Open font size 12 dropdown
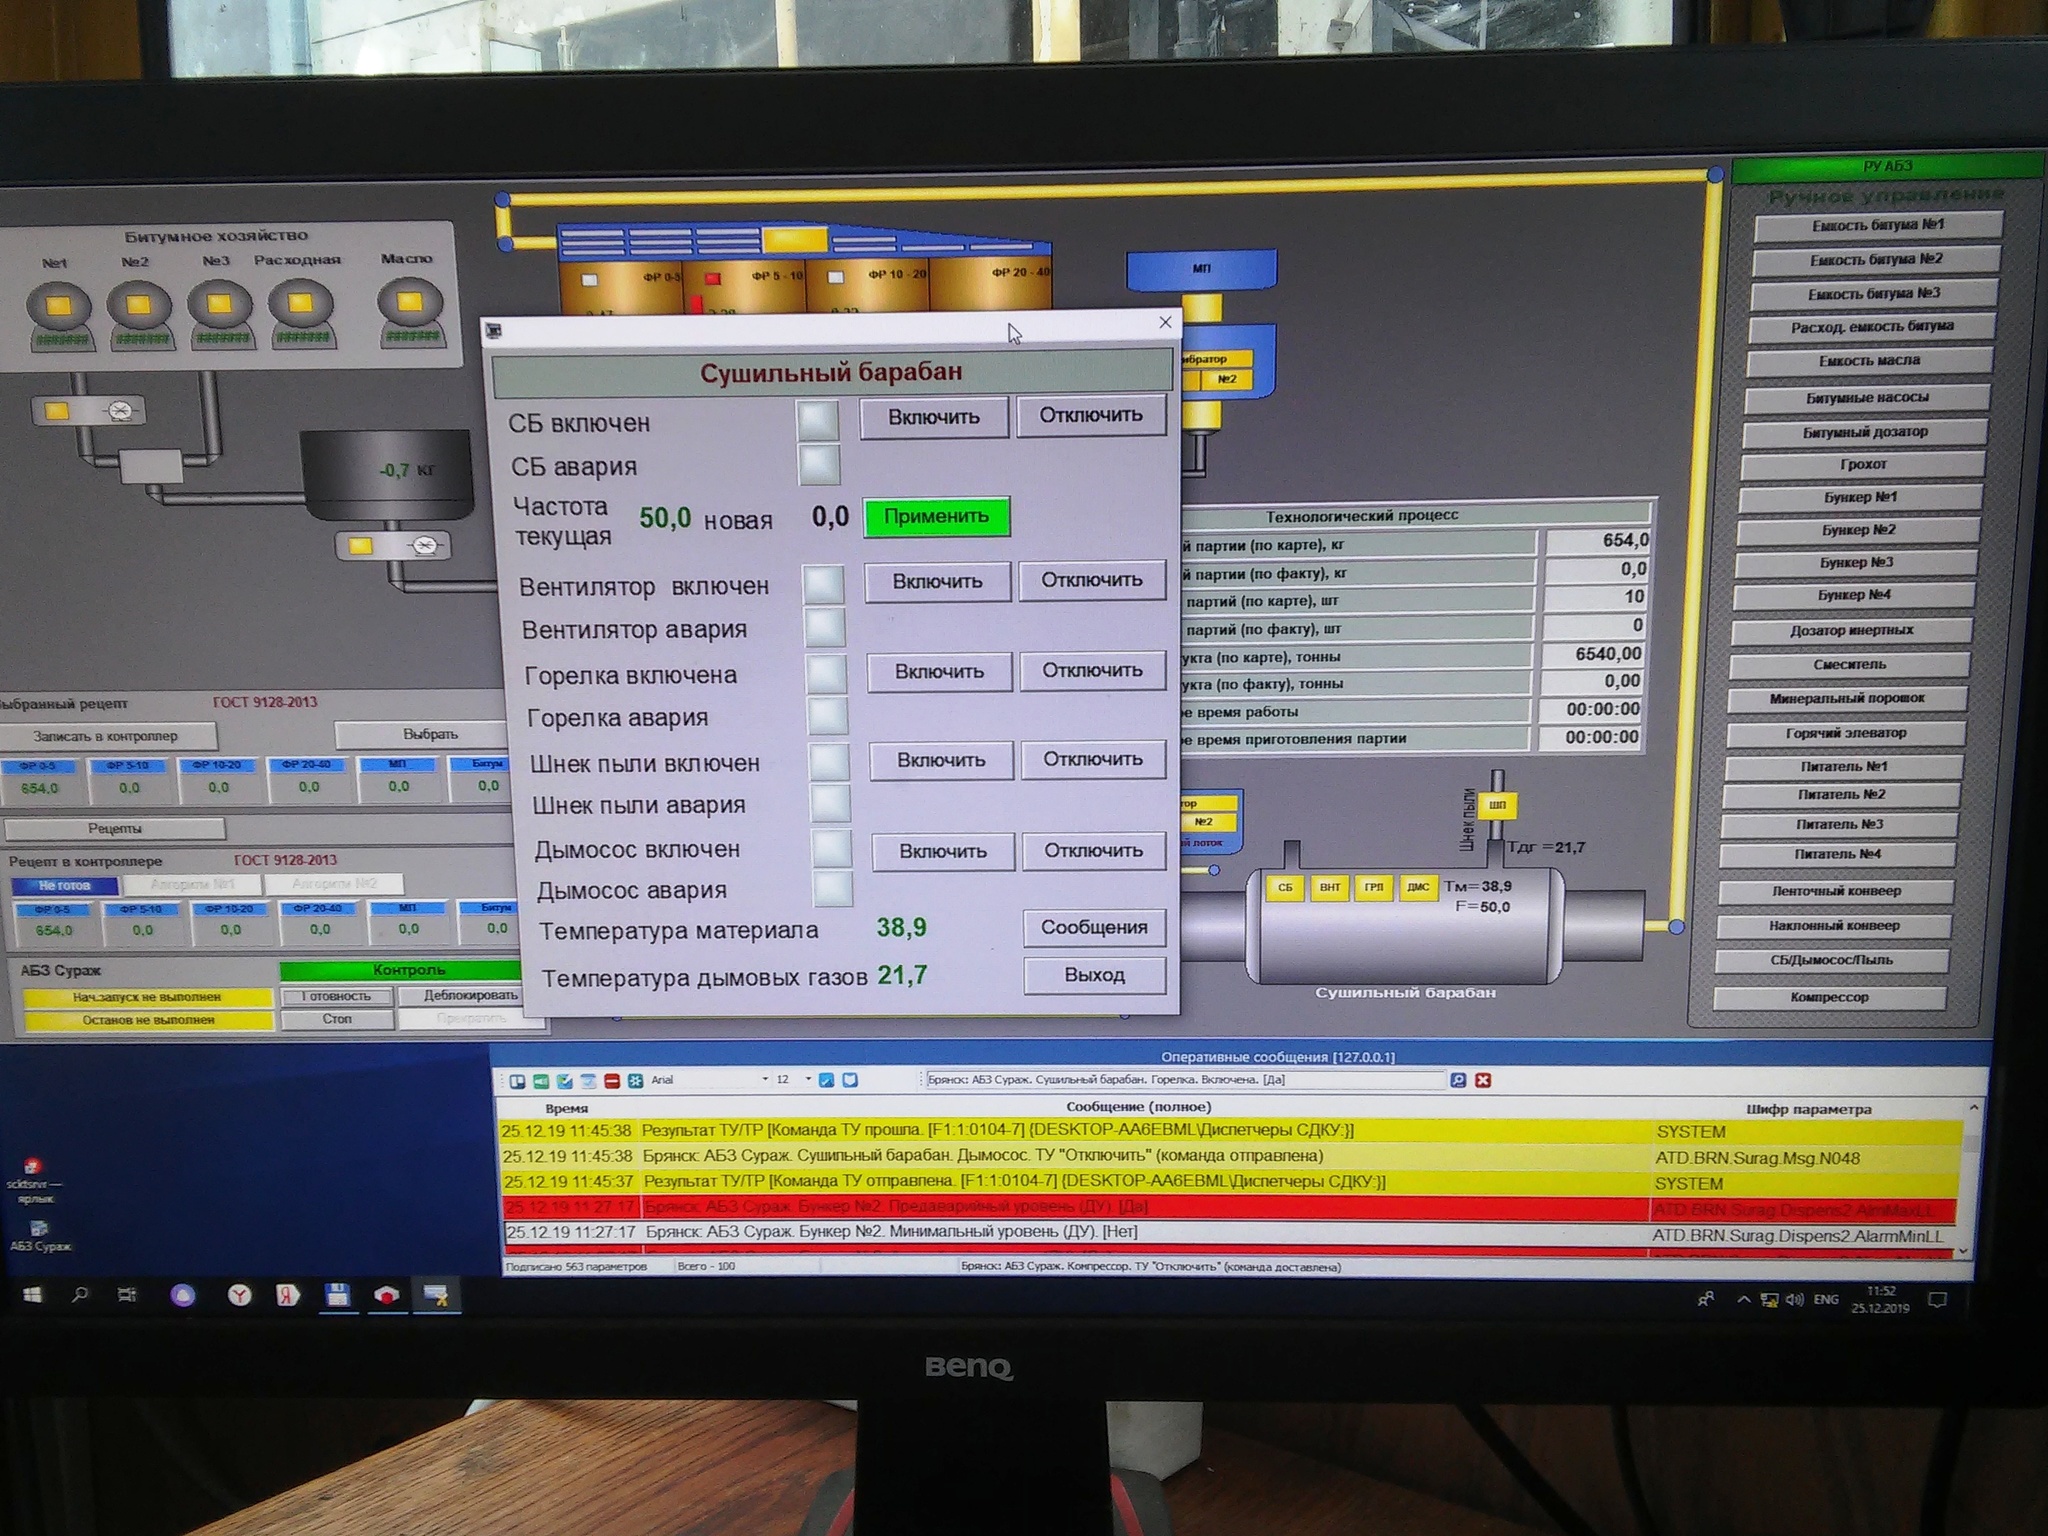2048x1536 pixels. point(808,1080)
